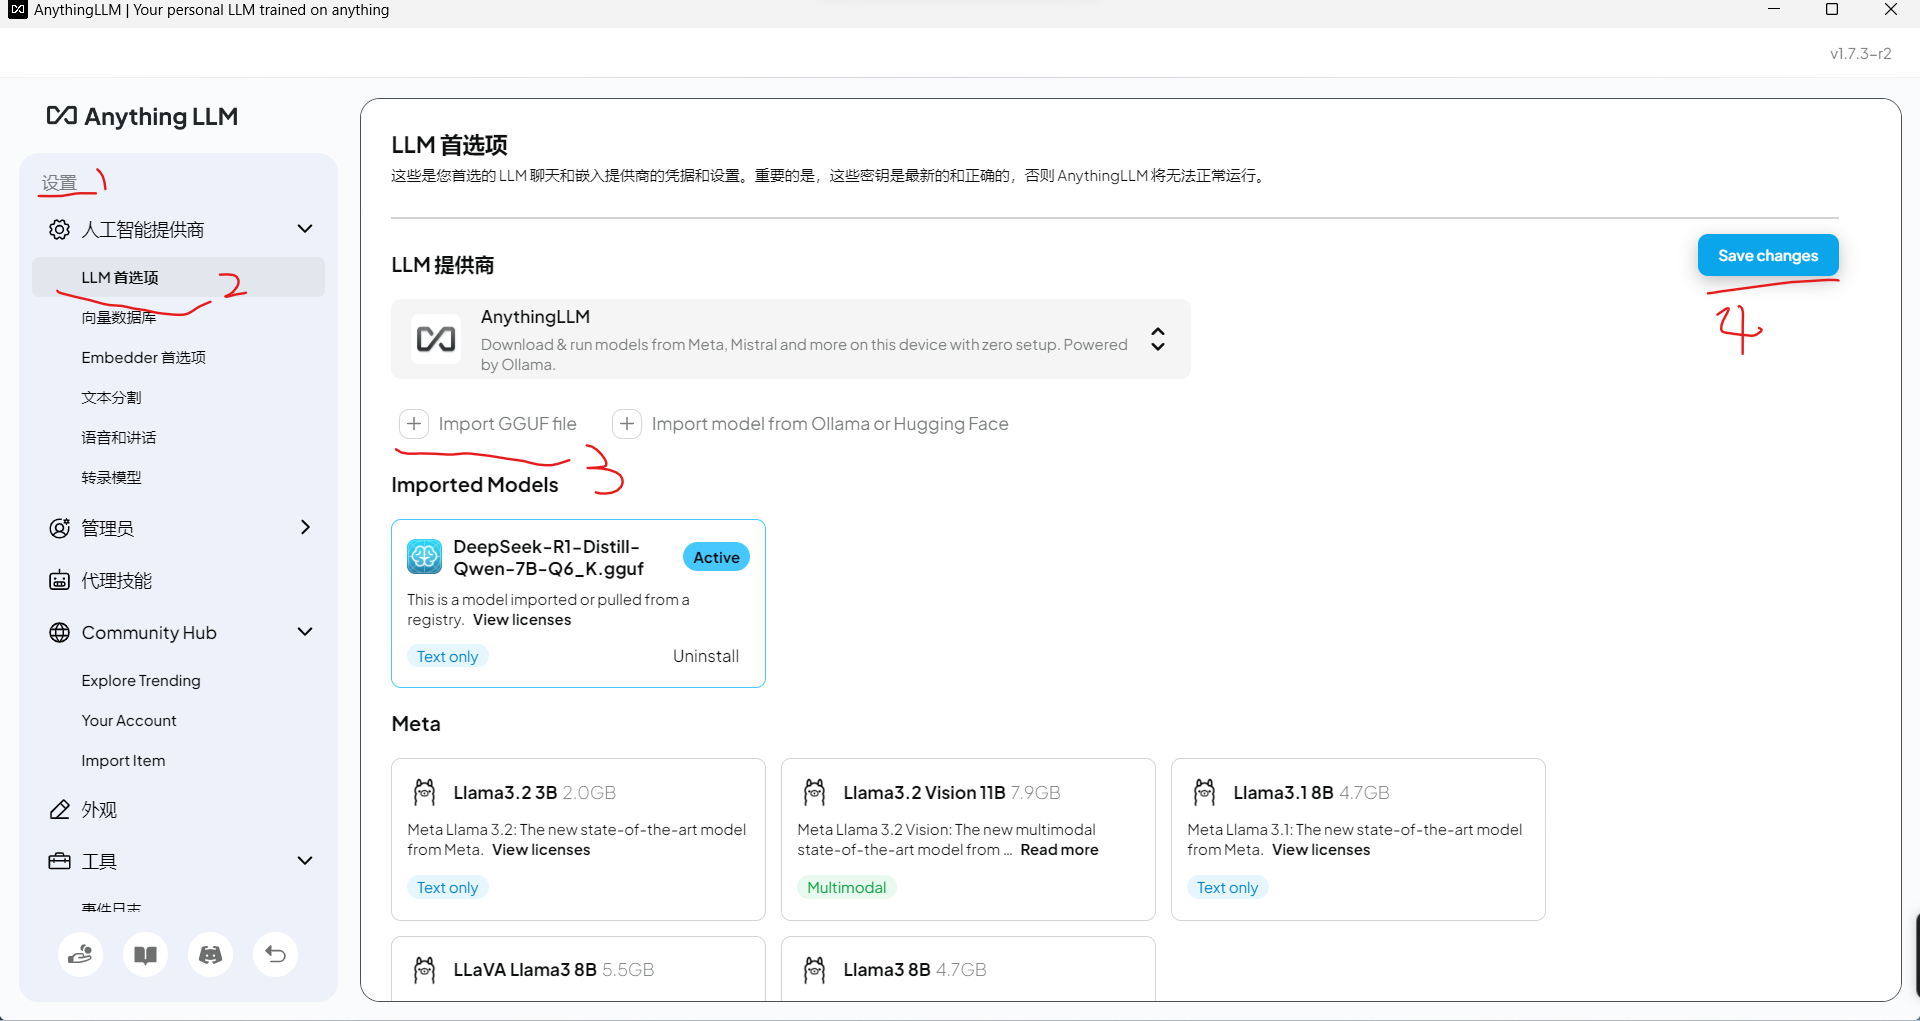Expand the 管理员 section chevron
Screen dimensions: 1920x1021
pyautogui.click(x=305, y=527)
